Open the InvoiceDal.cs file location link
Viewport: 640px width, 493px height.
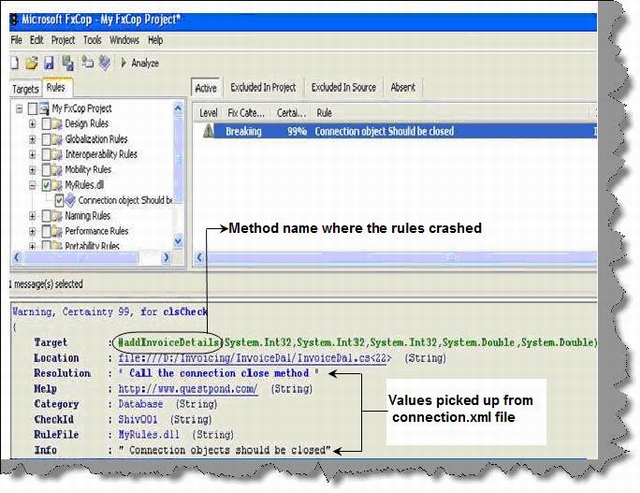coord(254,358)
